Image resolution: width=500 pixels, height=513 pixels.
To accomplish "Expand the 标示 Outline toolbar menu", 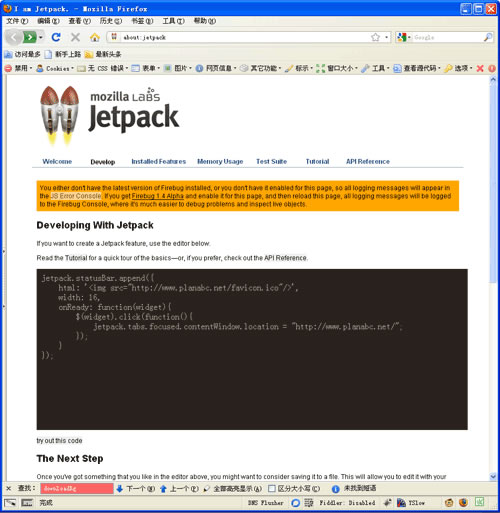I will point(299,68).
